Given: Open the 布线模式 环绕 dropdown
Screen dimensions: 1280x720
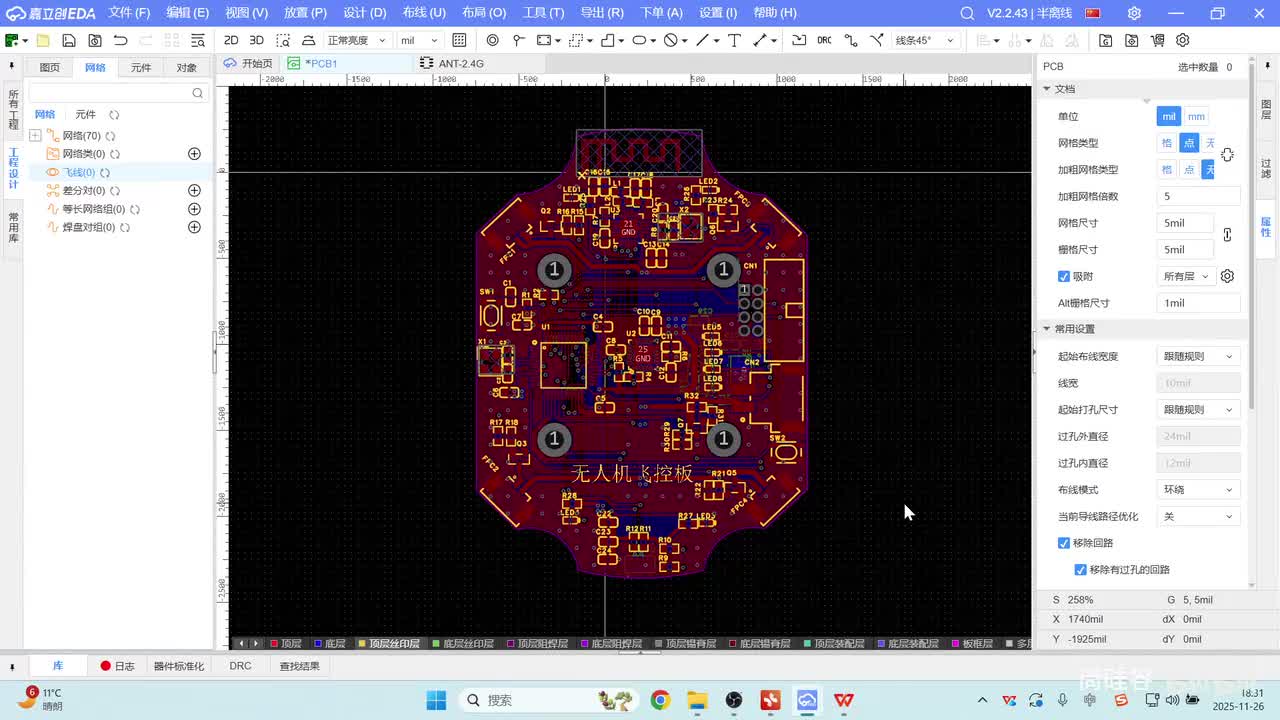Looking at the screenshot, I should [x=1197, y=490].
